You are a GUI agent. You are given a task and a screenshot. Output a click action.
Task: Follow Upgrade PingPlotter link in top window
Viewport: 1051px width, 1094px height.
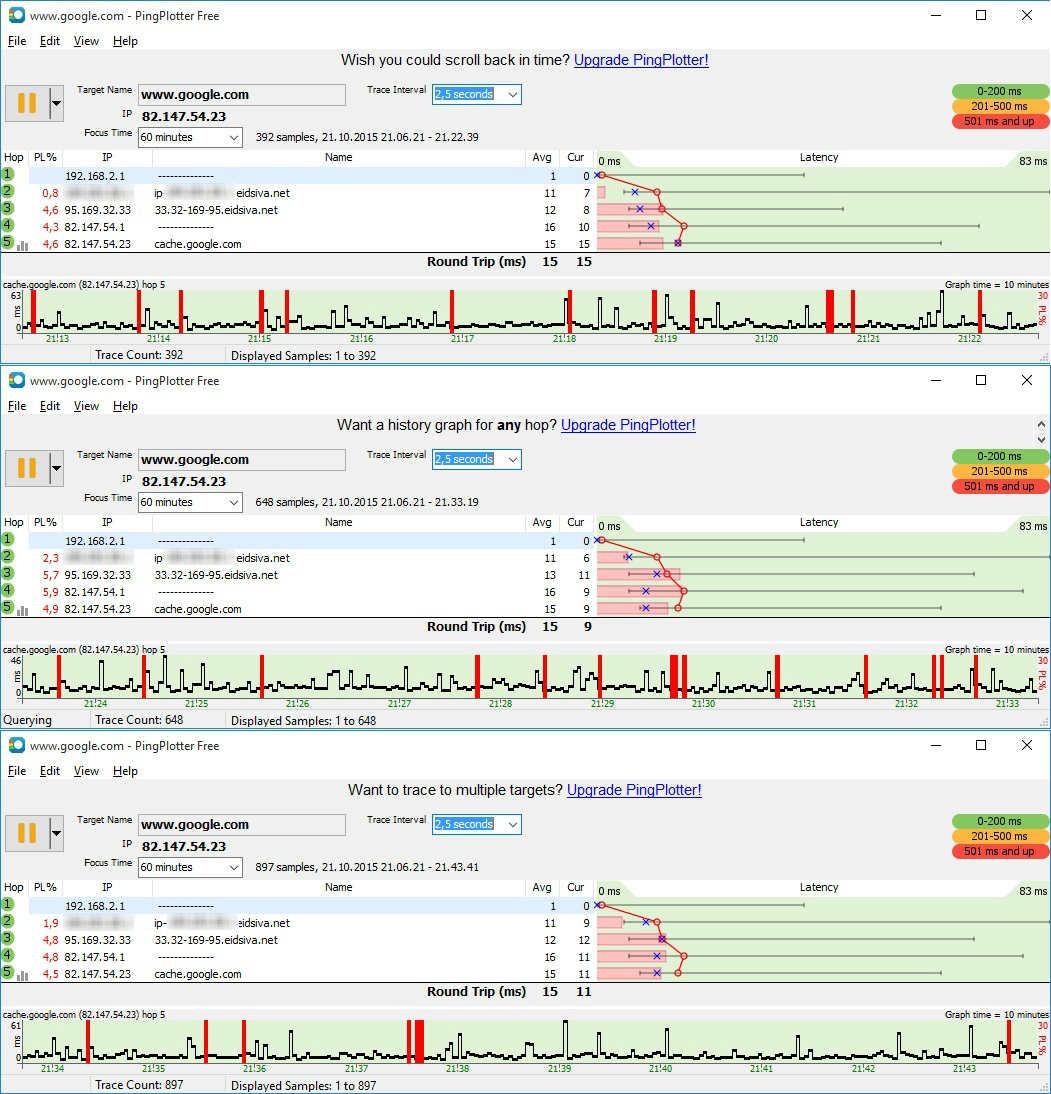coord(641,60)
